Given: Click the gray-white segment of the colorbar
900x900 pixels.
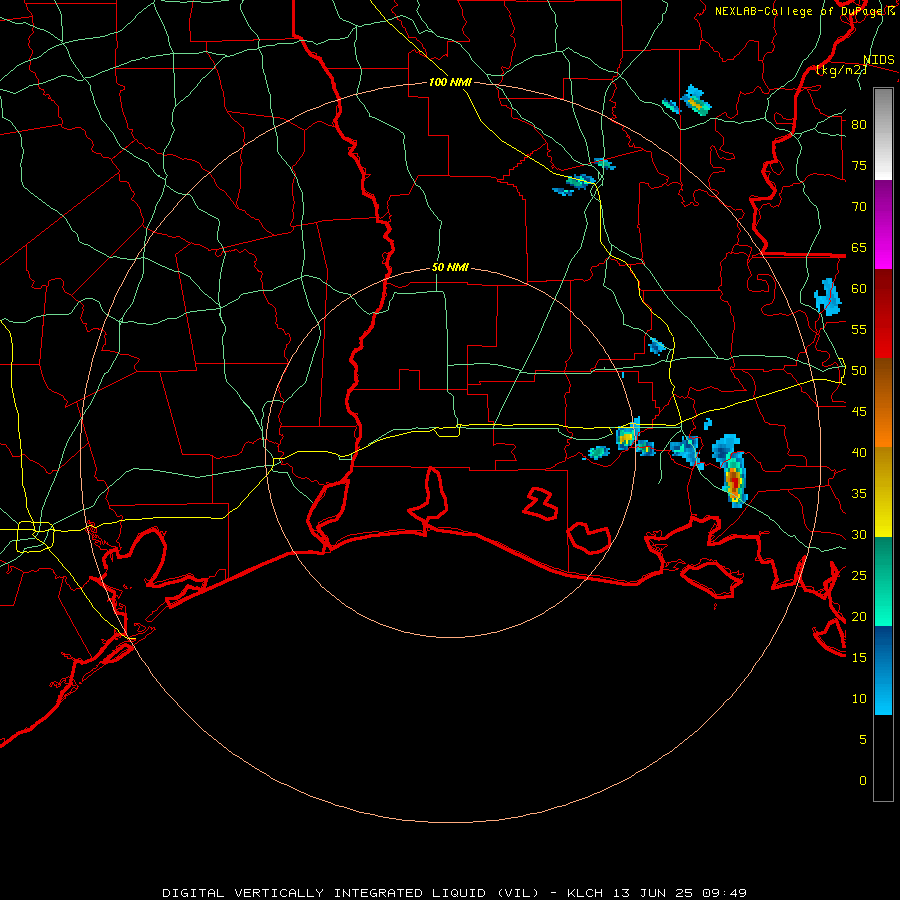Looking at the screenshot, I should coord(883,134).
